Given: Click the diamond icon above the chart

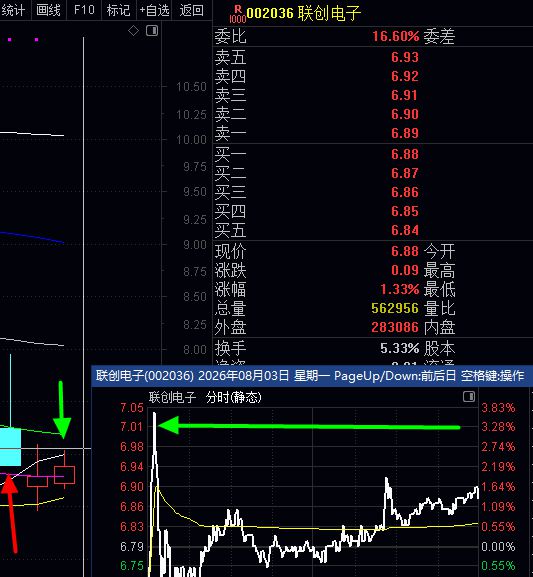Looking at the screenshot, I should (x=133, y=31).
